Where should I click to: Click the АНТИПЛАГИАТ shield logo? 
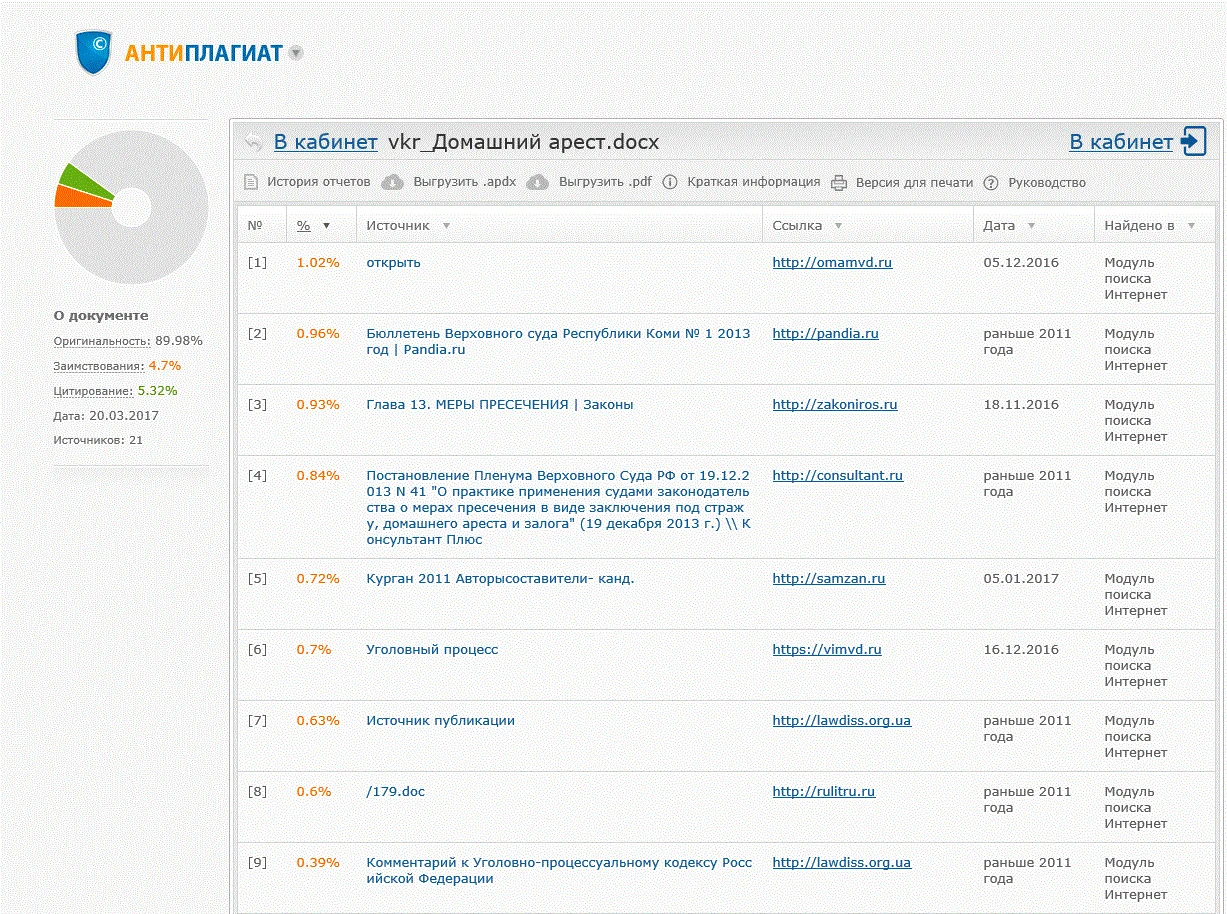point(93,52)
